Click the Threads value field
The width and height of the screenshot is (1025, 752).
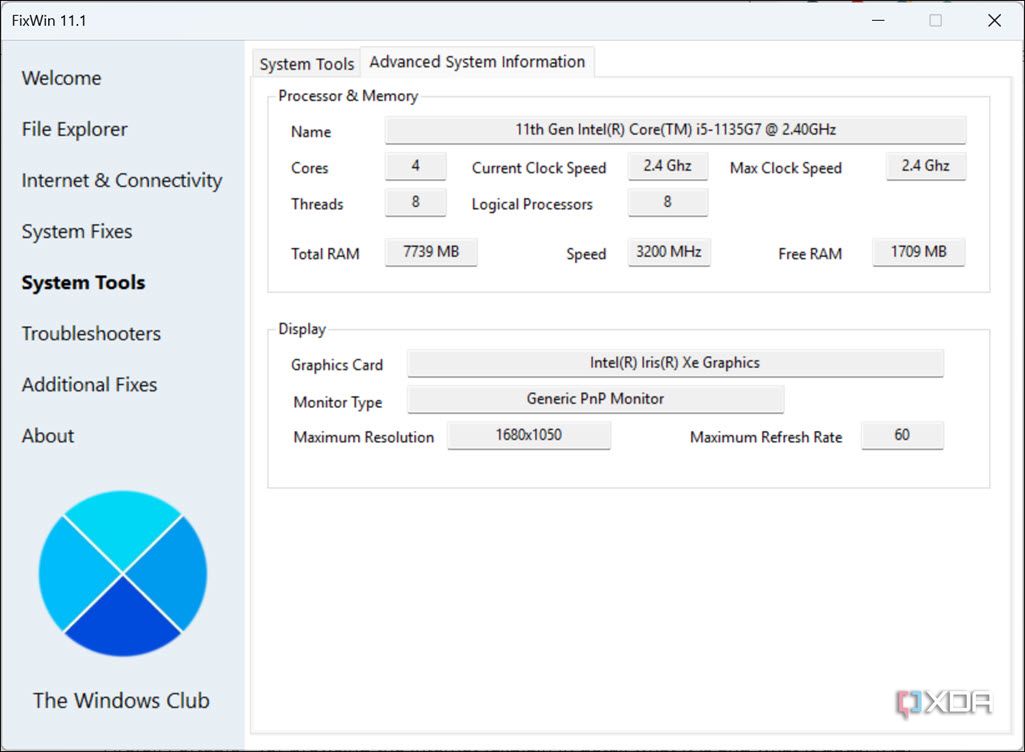point(416,202)
